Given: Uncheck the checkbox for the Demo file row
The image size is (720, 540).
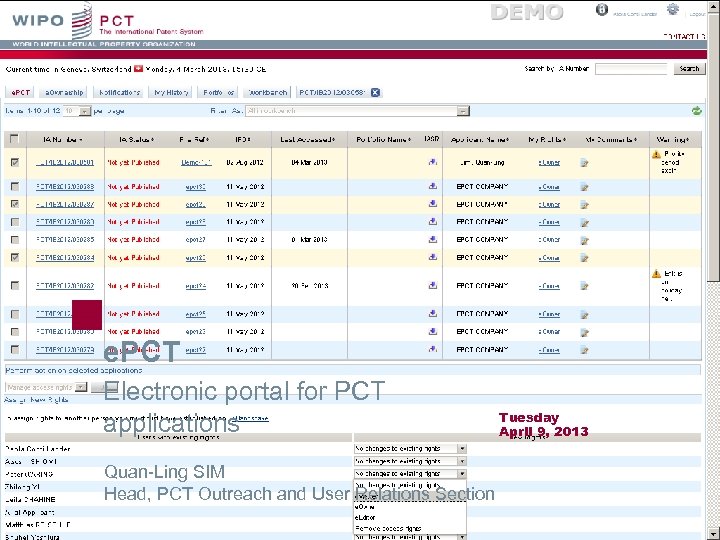Looking at the screenshot, I should [x=15, y=162].
